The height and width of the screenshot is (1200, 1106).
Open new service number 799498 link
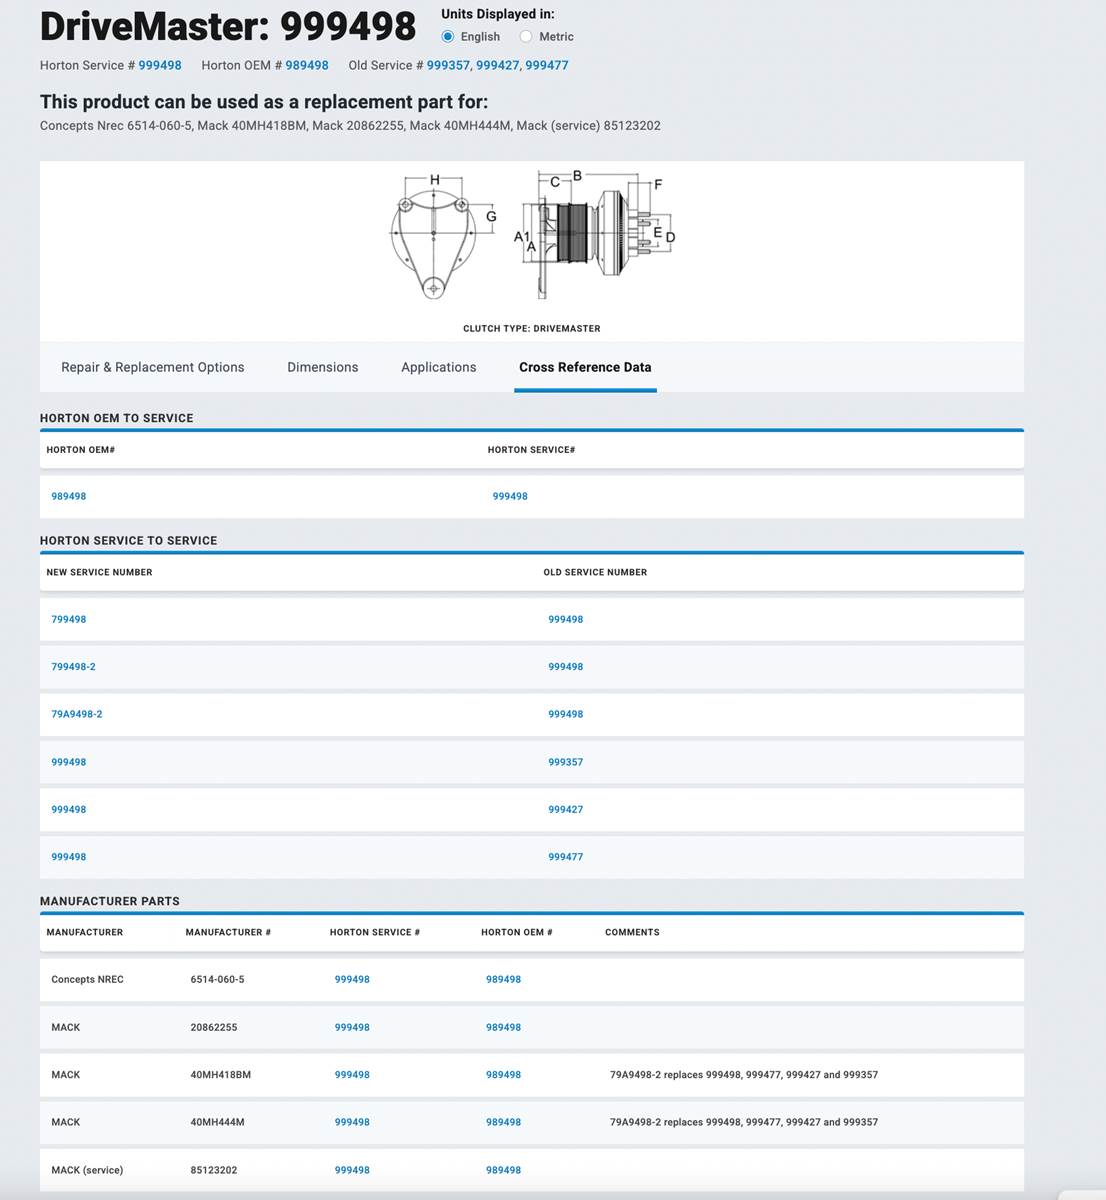(x=69, y=619)
